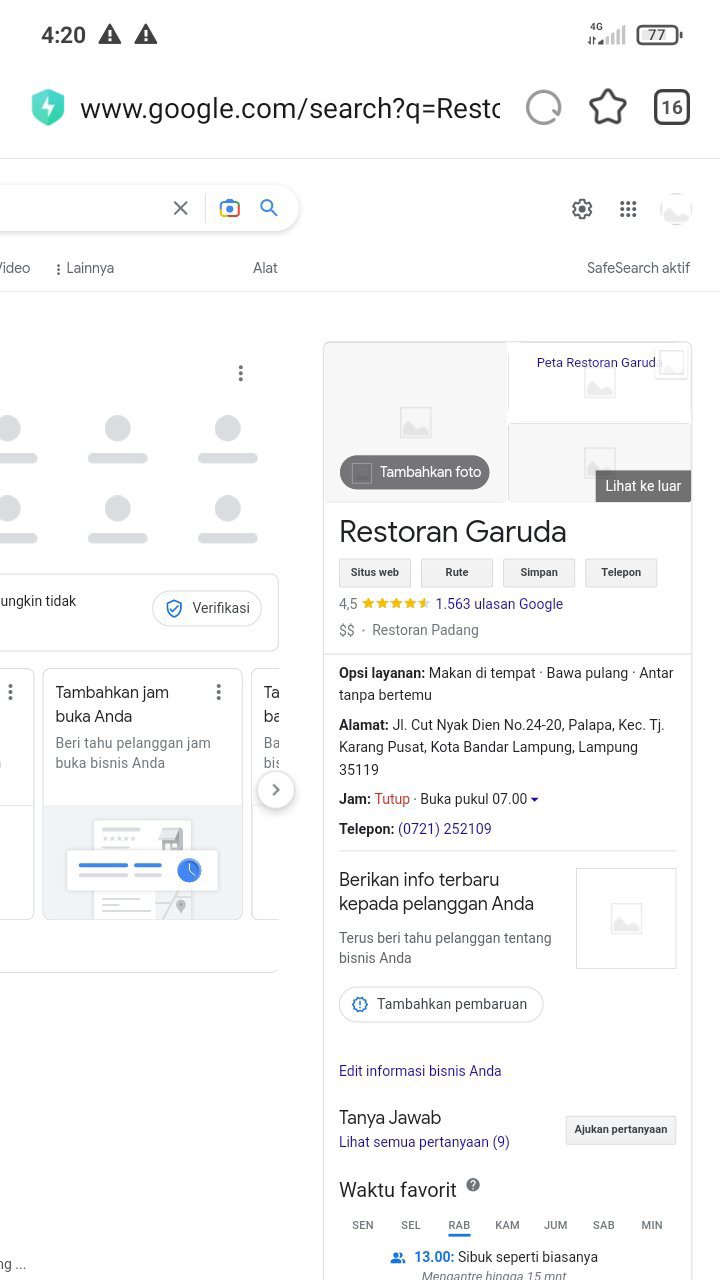Expand the Lainnya more menu
The height and width of the screenshot is (1280, 720).
85,268
